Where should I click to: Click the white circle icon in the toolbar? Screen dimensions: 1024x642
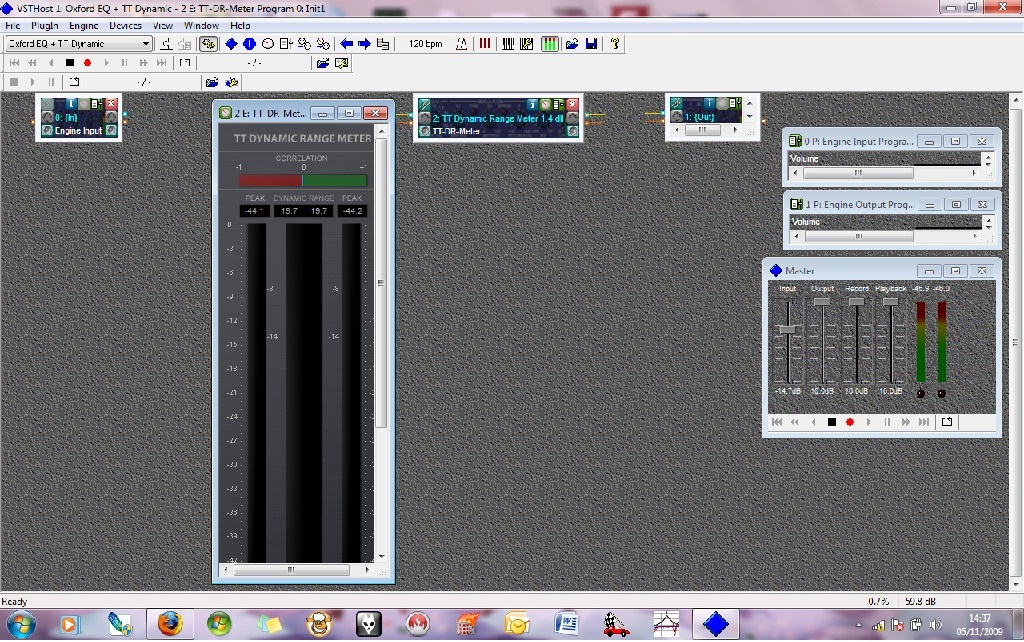[268, 44]
